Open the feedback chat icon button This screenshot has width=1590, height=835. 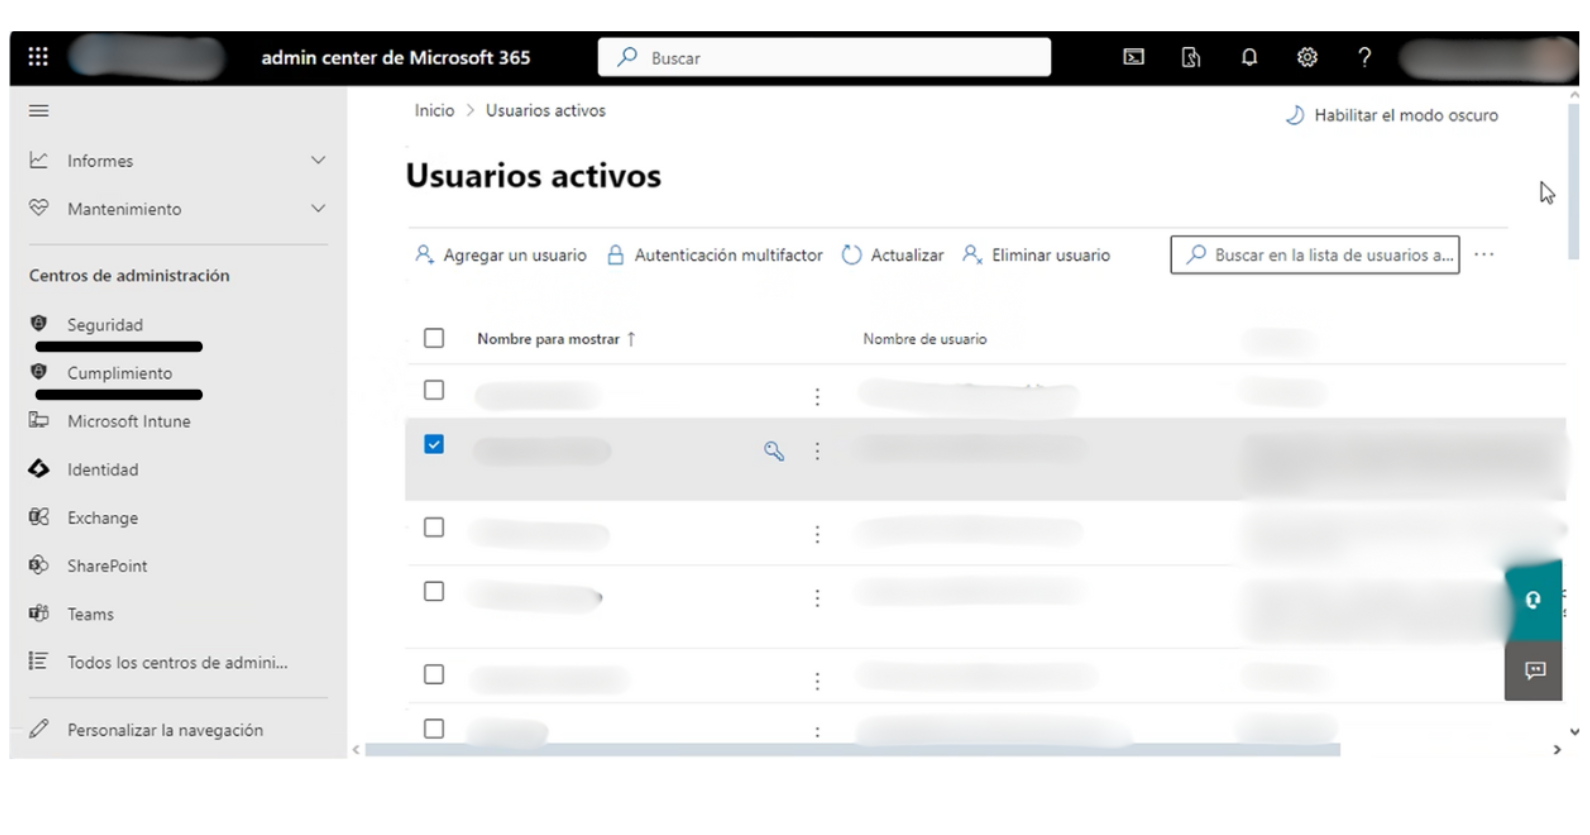pos(1534,670)
